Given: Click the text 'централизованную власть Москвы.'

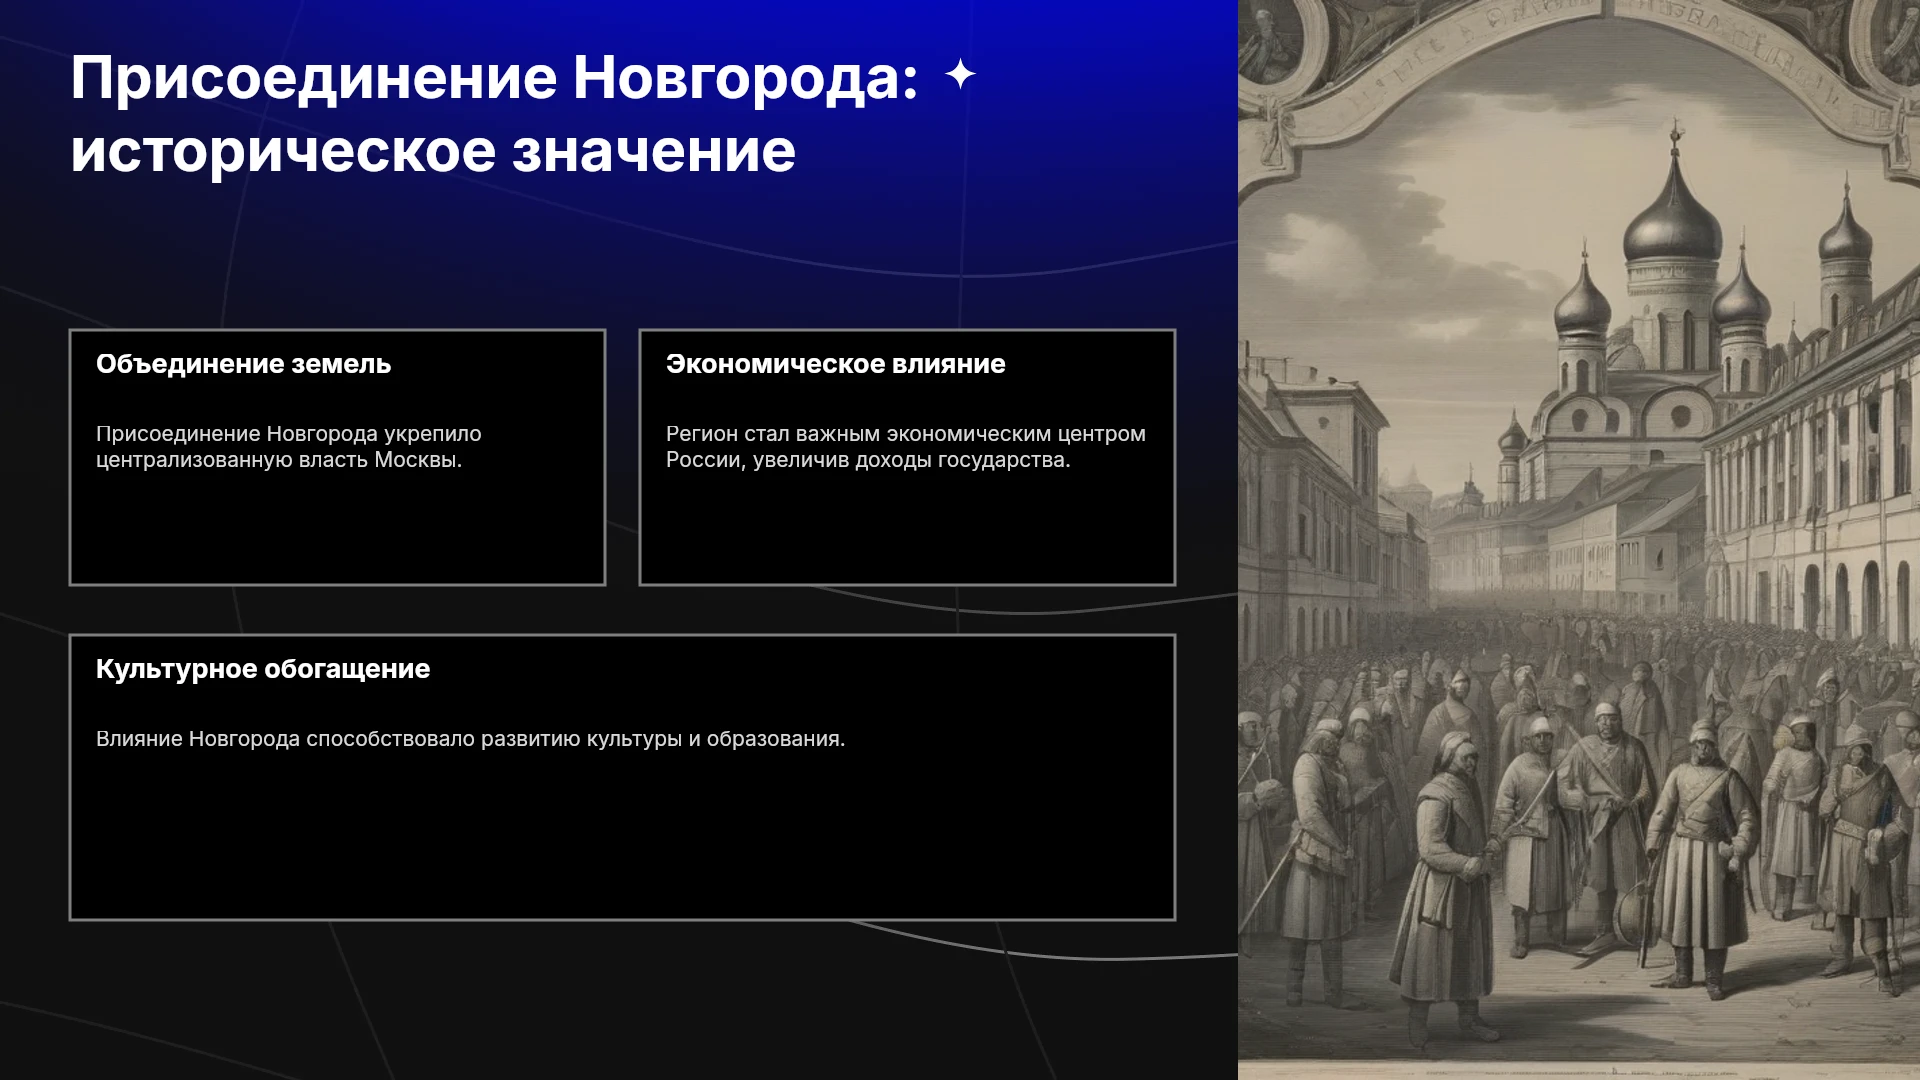Looking at the screenshot, I should click(x=279, y=460).
